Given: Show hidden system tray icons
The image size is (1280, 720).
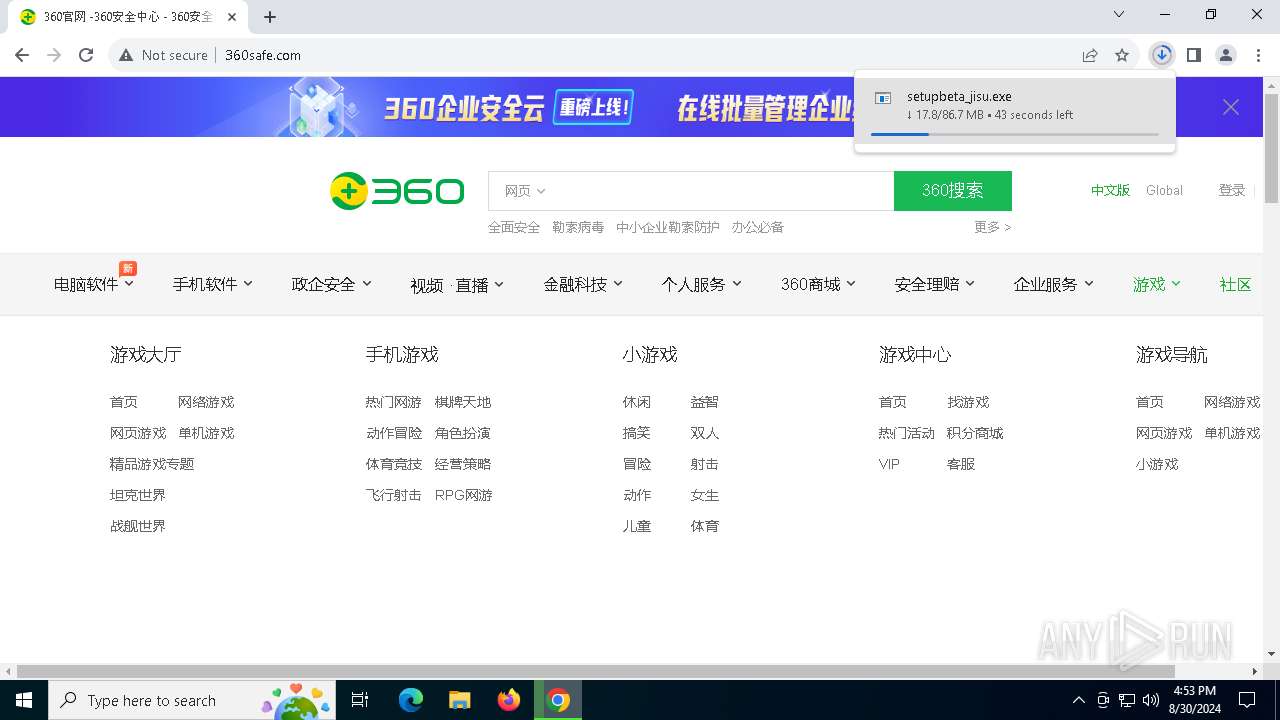Looking at the screenshot, I should 1078,700.
